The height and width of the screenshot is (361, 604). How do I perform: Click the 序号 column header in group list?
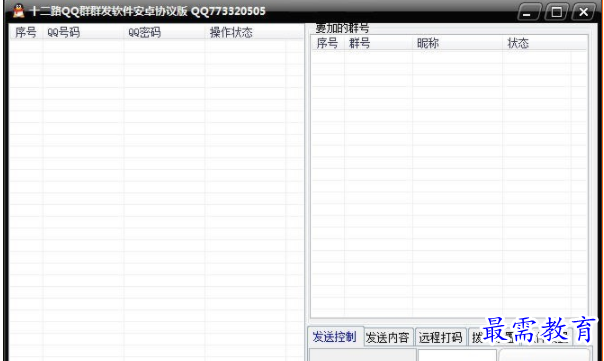tap(327, 43)
